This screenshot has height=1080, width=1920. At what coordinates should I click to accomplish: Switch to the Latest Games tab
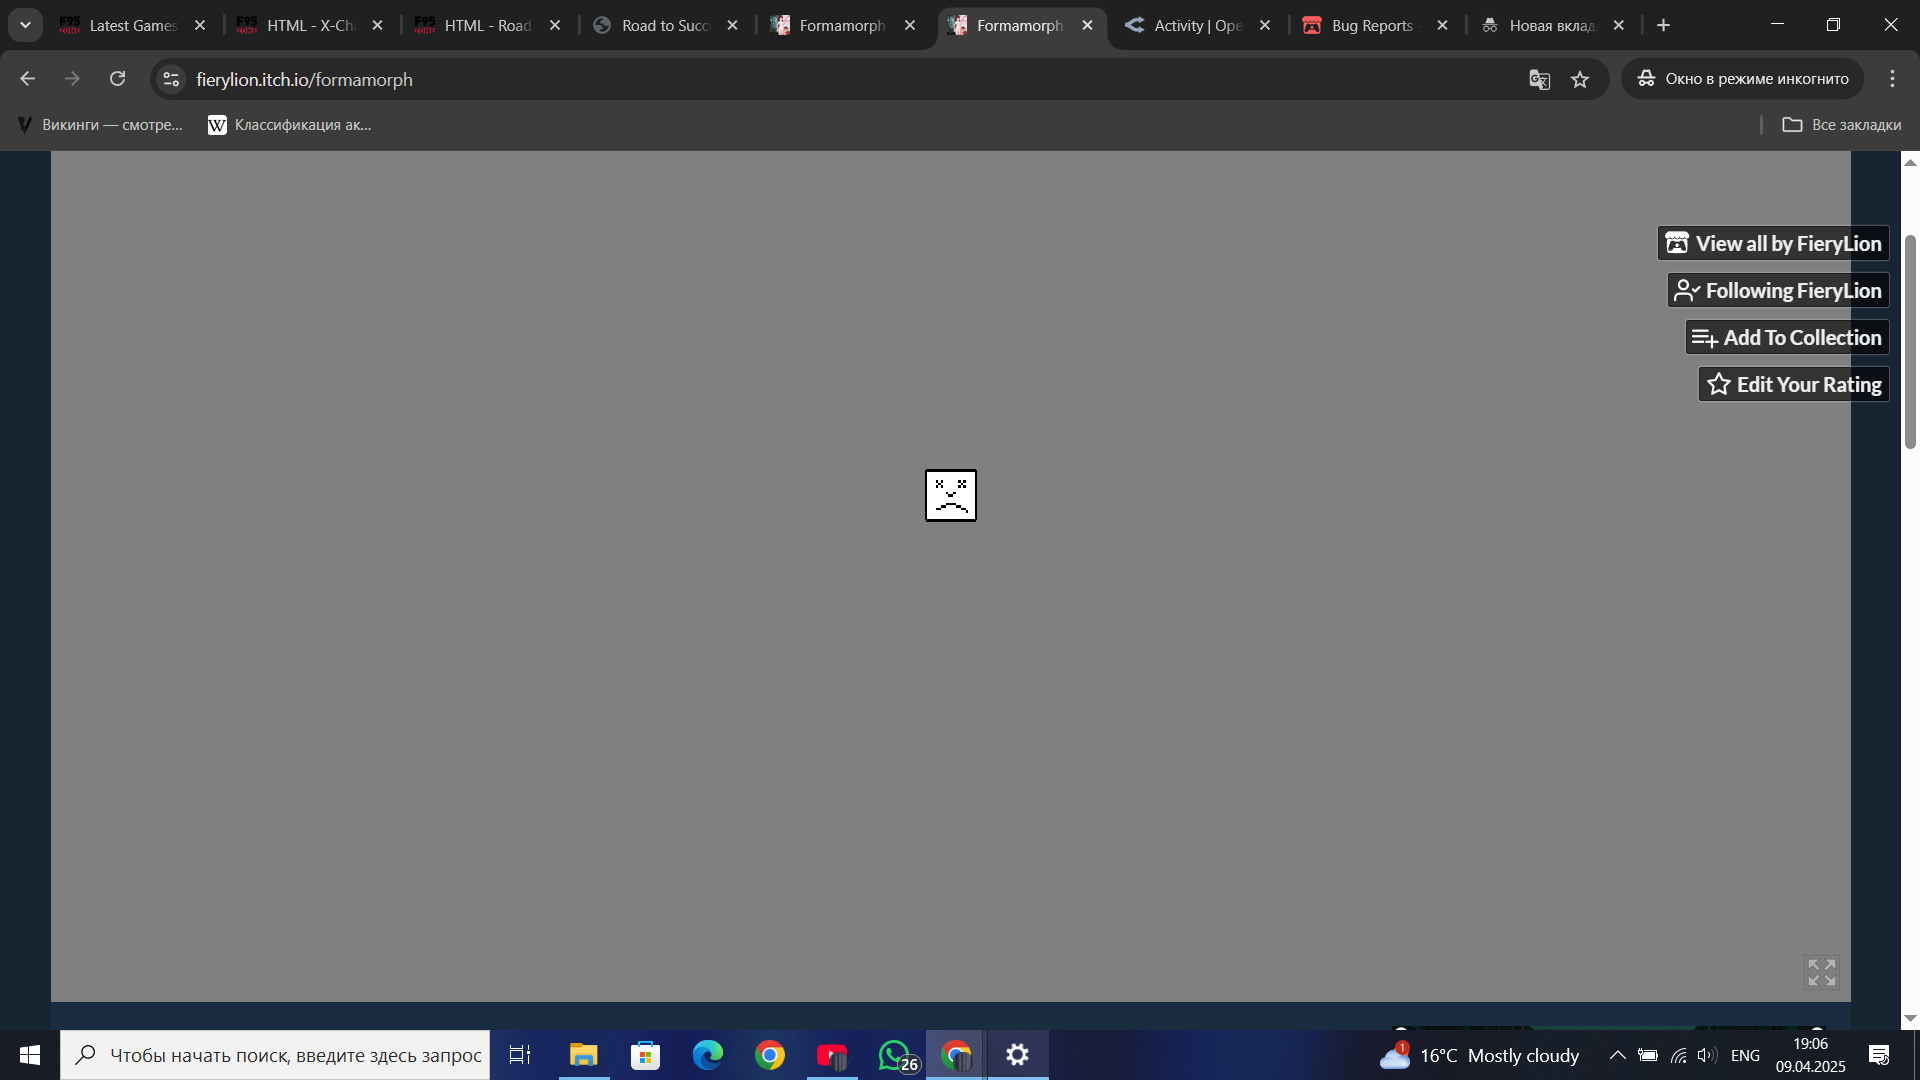(x=132, y=25)
